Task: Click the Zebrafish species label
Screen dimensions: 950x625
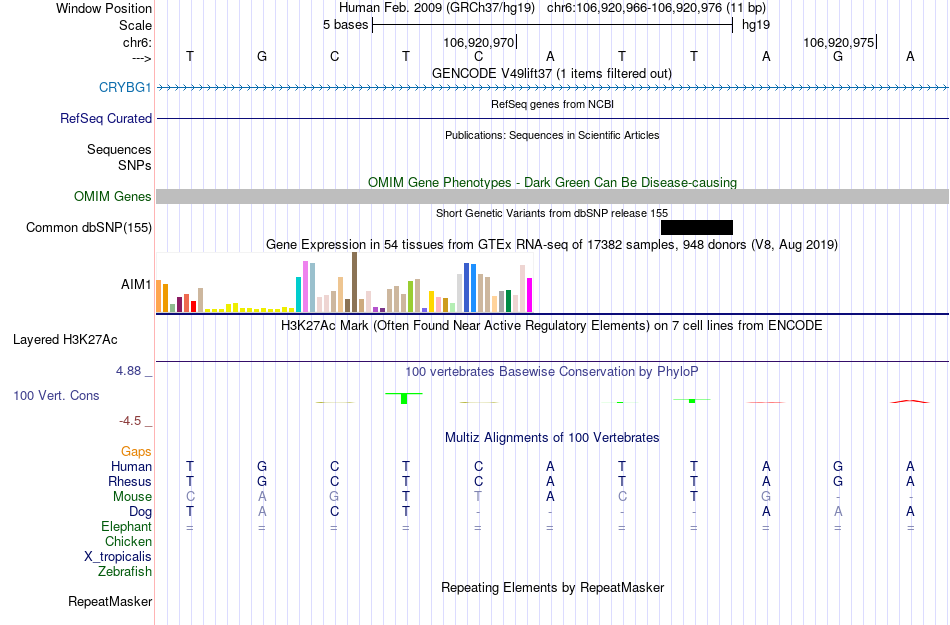Action: (124, 571)
